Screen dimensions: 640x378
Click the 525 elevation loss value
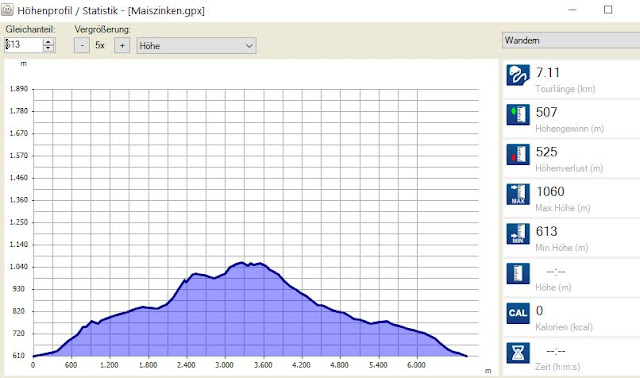[x=547, y=152]
